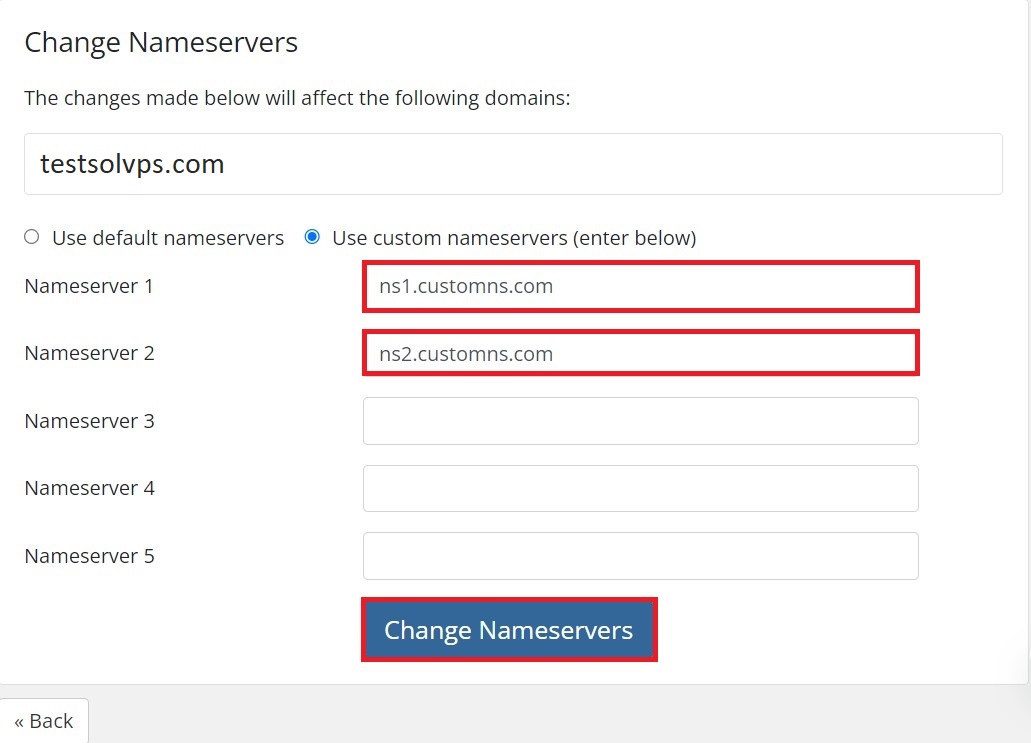Select the Use default nameservers radio button
Screen dimensions: 1031x743
(32, 237)
